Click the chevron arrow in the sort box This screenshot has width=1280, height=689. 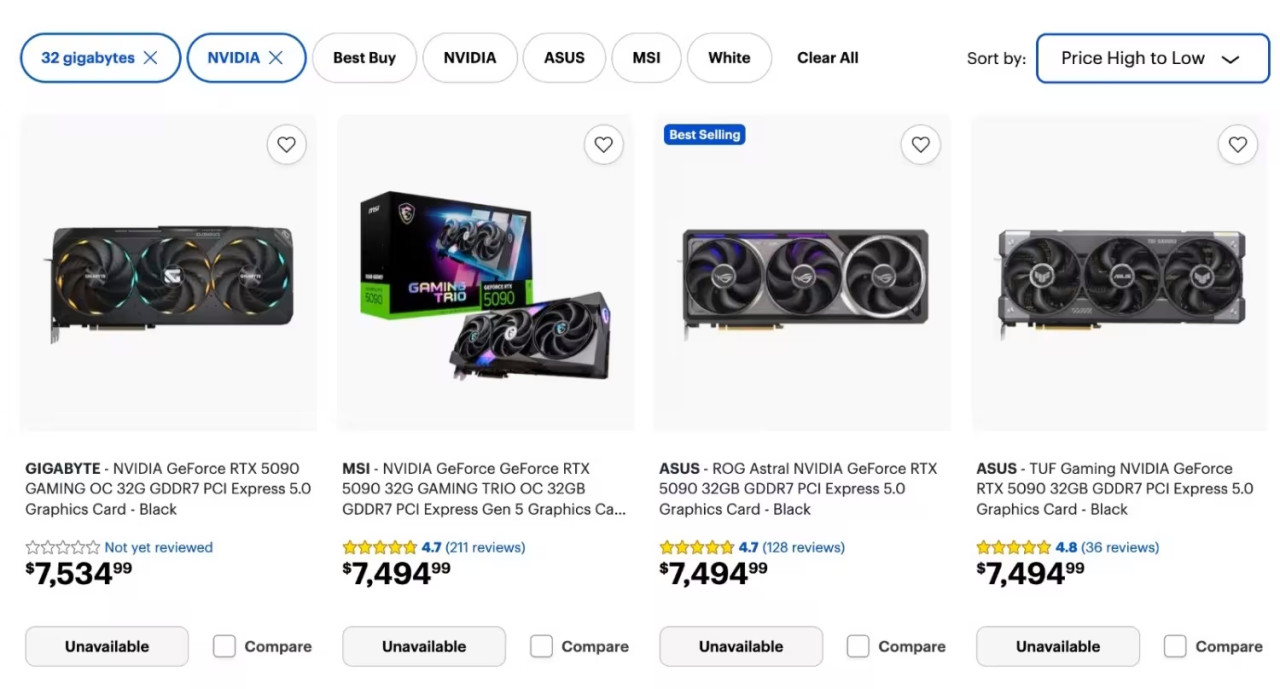tap(1231, 59)
